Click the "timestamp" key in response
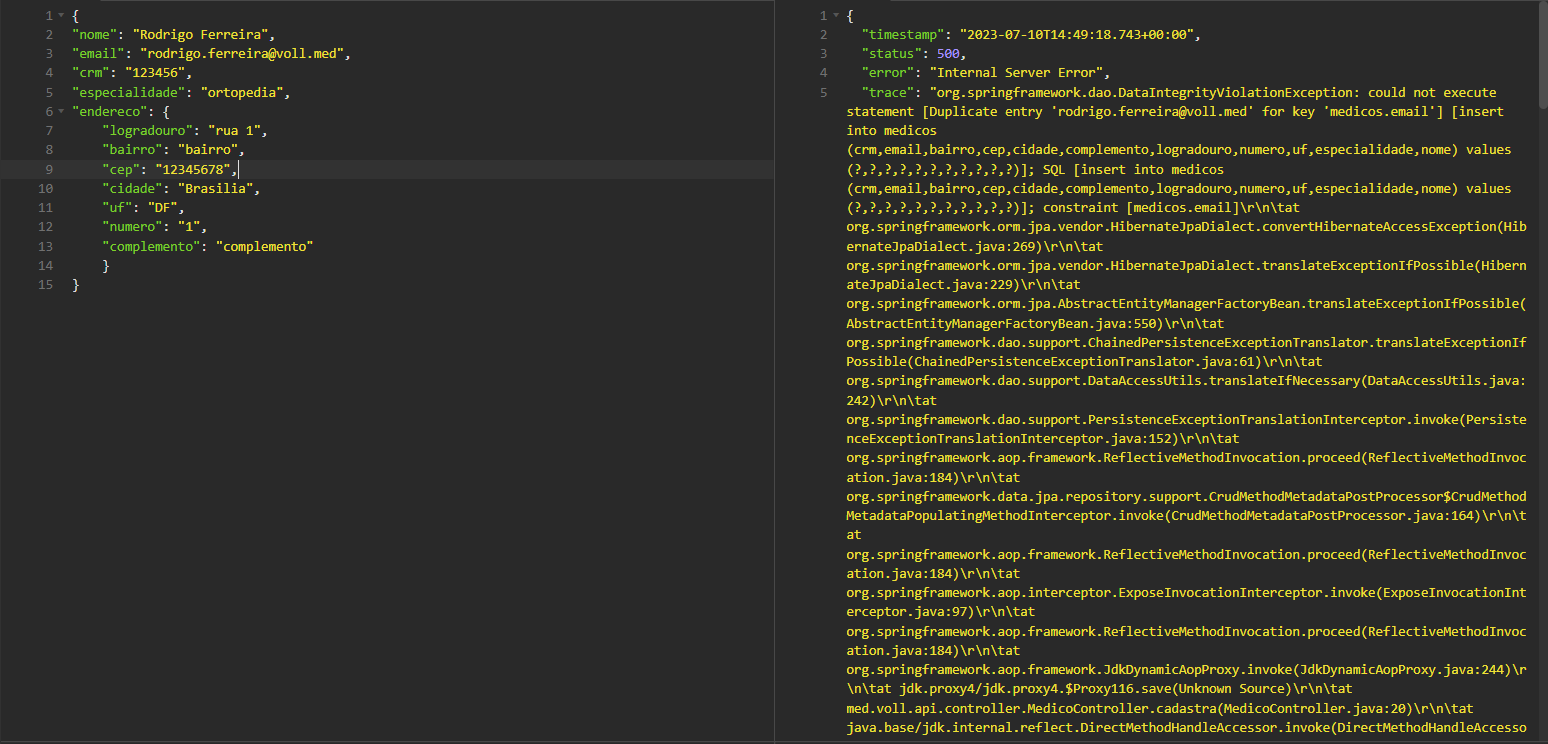Viewport: 1548px width, 744px height. (x=903, y=35)
